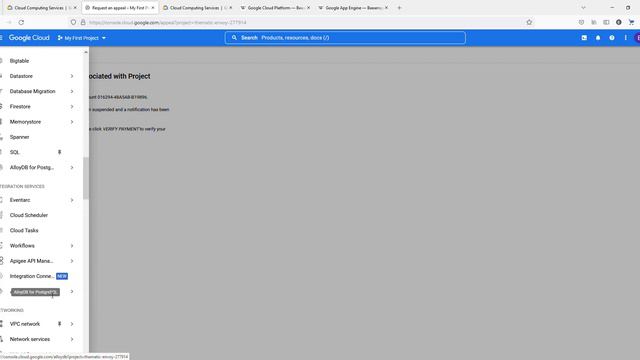Expand the Firestore submenu chevron
The width and height of the screenshot is (640, 360).
pyautogui.click(x=72, y=107)
